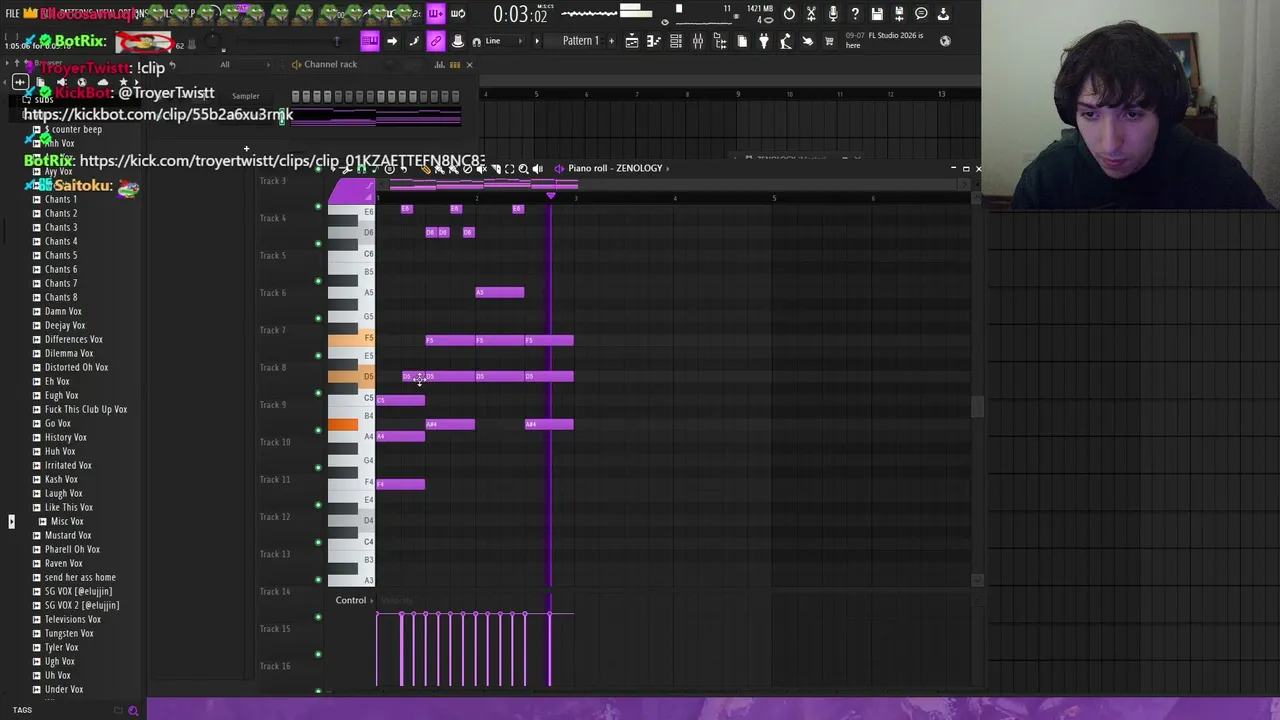Open the chat bubble icon in toolbar
The image size is (1280, 720).
click(921, 13)
